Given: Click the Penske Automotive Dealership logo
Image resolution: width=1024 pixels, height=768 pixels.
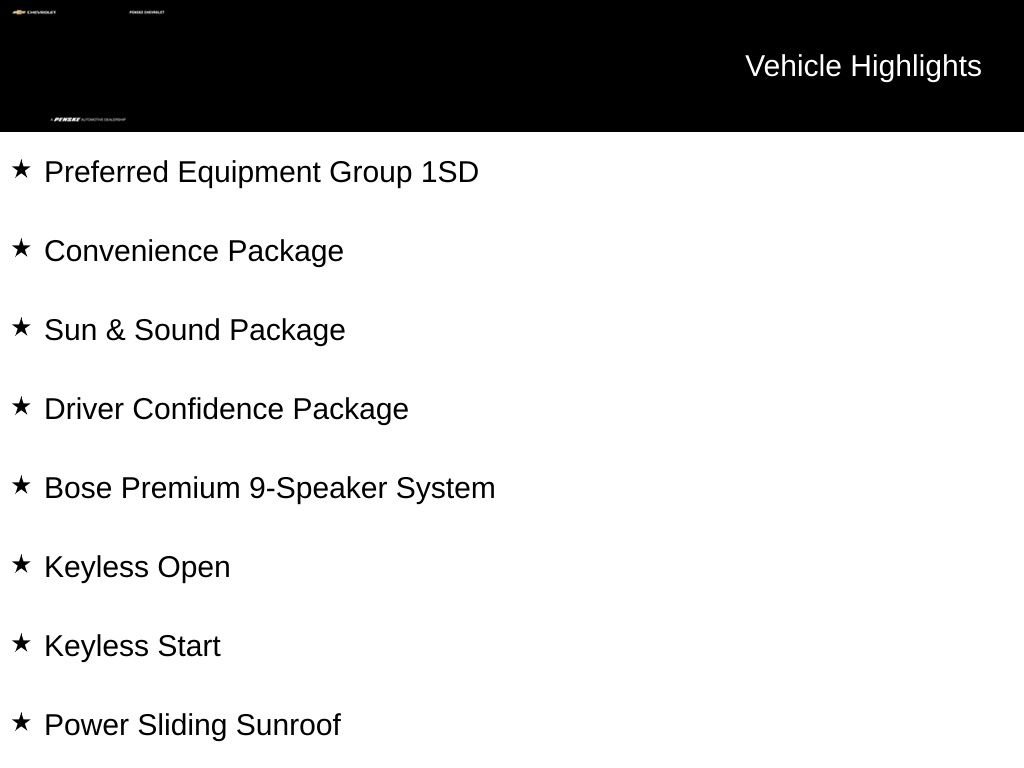Looking at the screenshot, I should click(x=88, y=120).
